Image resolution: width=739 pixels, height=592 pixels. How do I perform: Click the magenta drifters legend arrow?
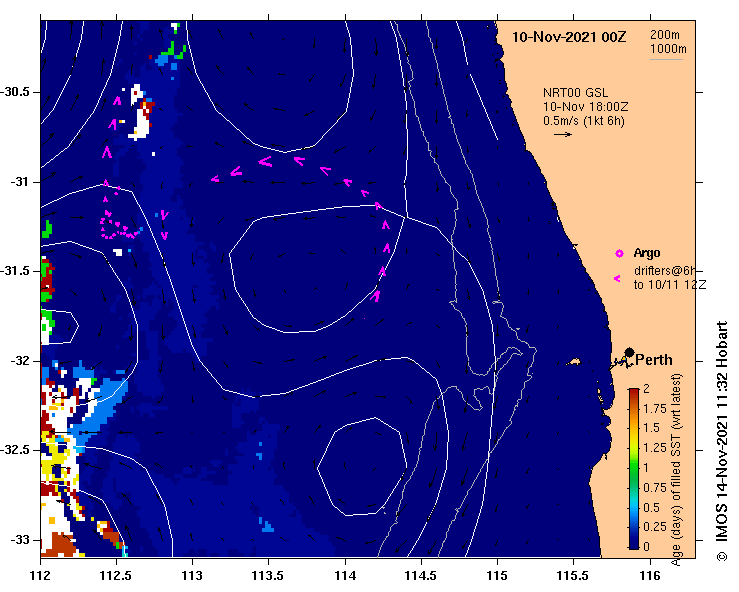[x=617, y=279]
